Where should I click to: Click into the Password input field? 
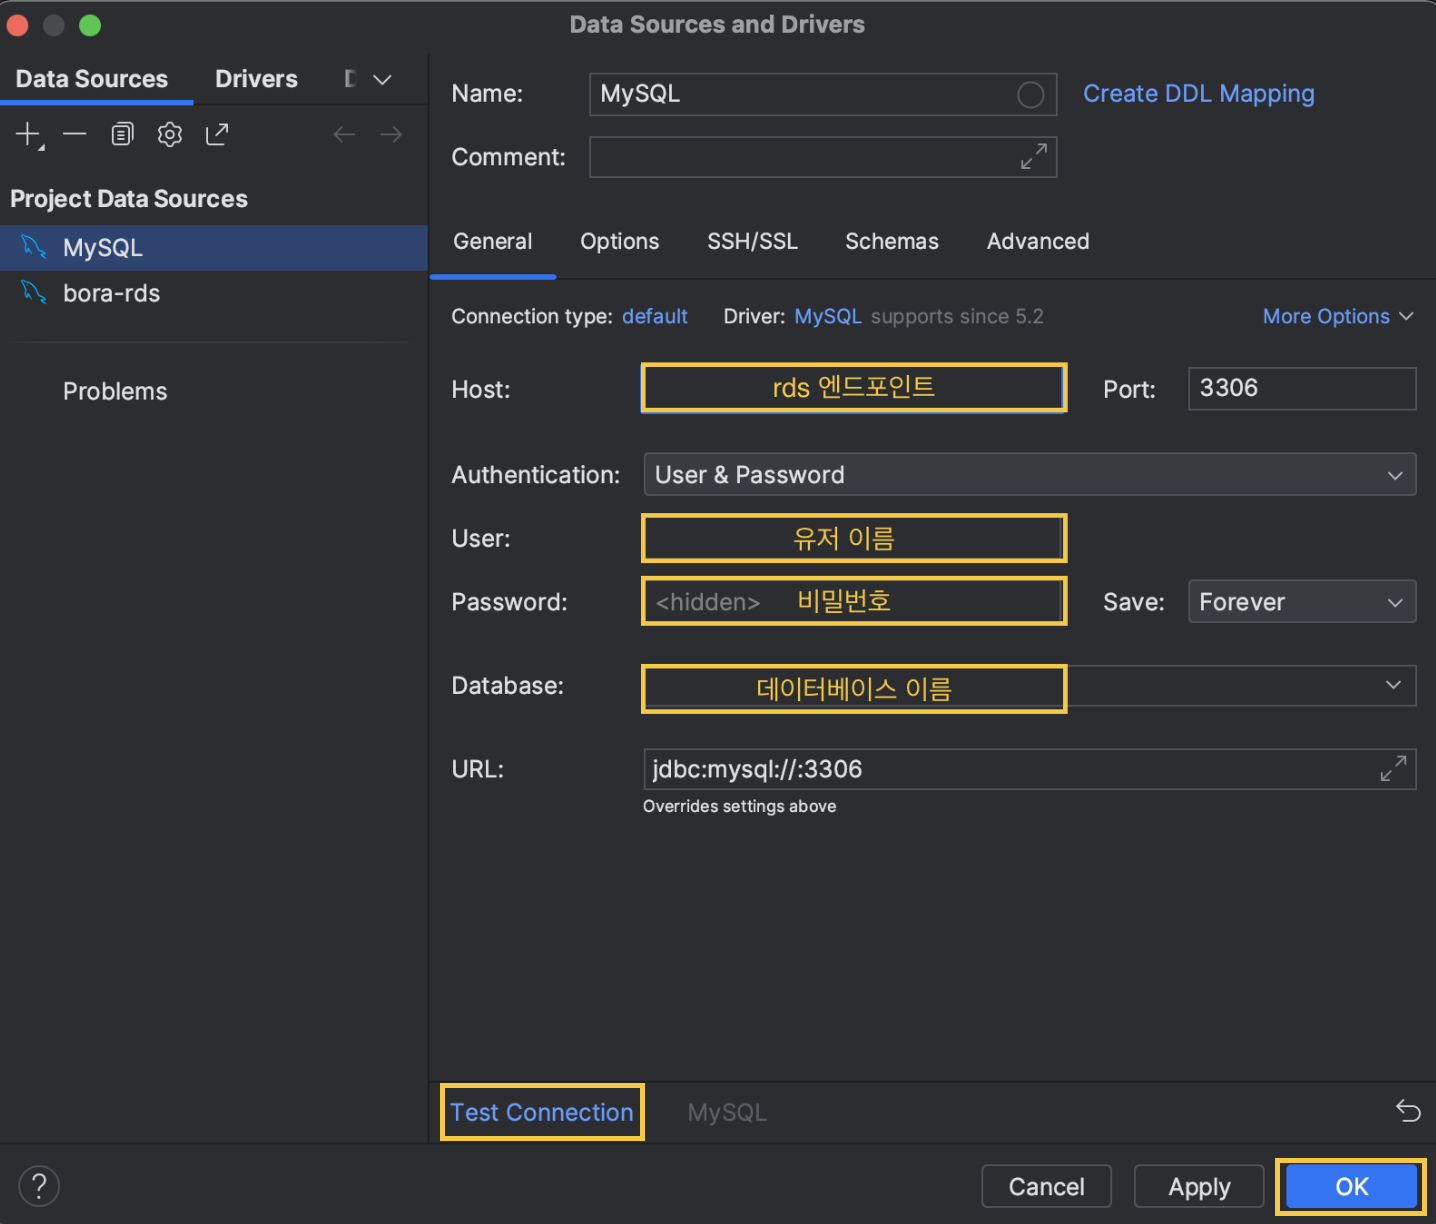(854, 602)
